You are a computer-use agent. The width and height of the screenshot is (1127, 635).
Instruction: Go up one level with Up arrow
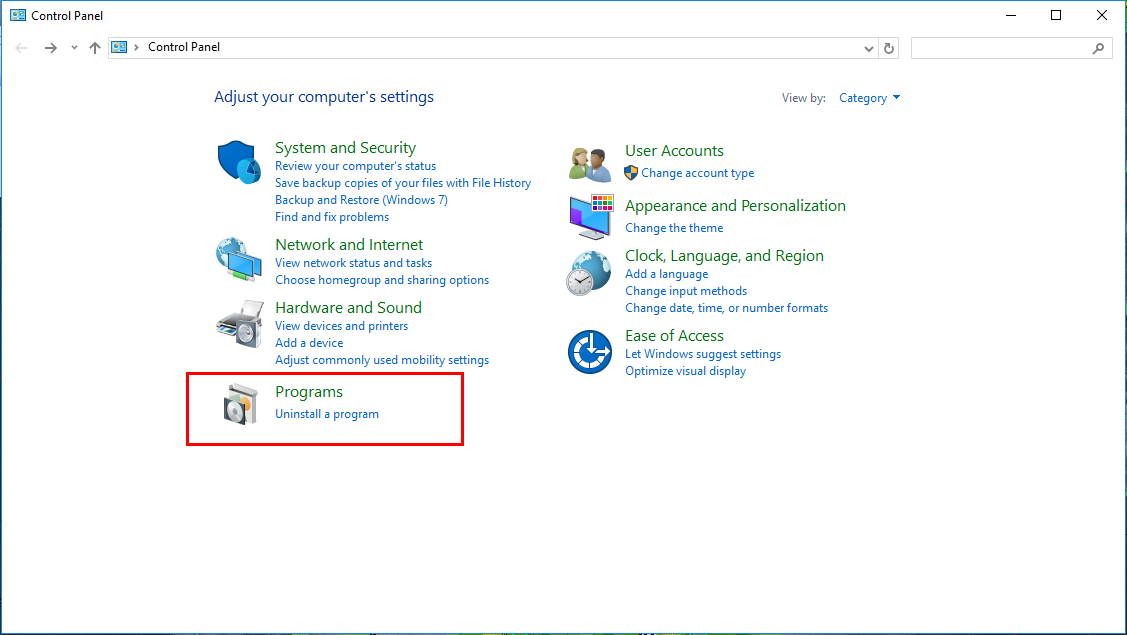95,48
